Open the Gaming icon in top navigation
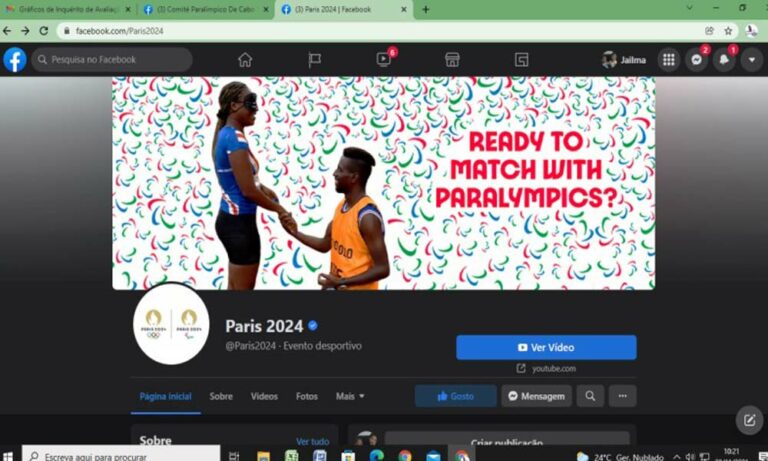This screenshot has height=461, width=768. 522,60
